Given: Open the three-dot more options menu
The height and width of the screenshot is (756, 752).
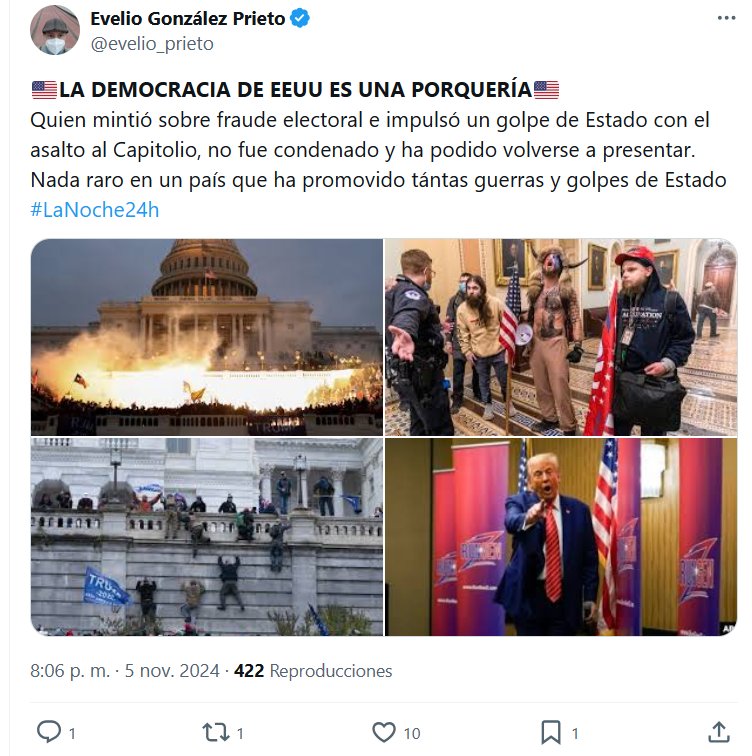Looking at the screenshot, I should tap(726, 18).
